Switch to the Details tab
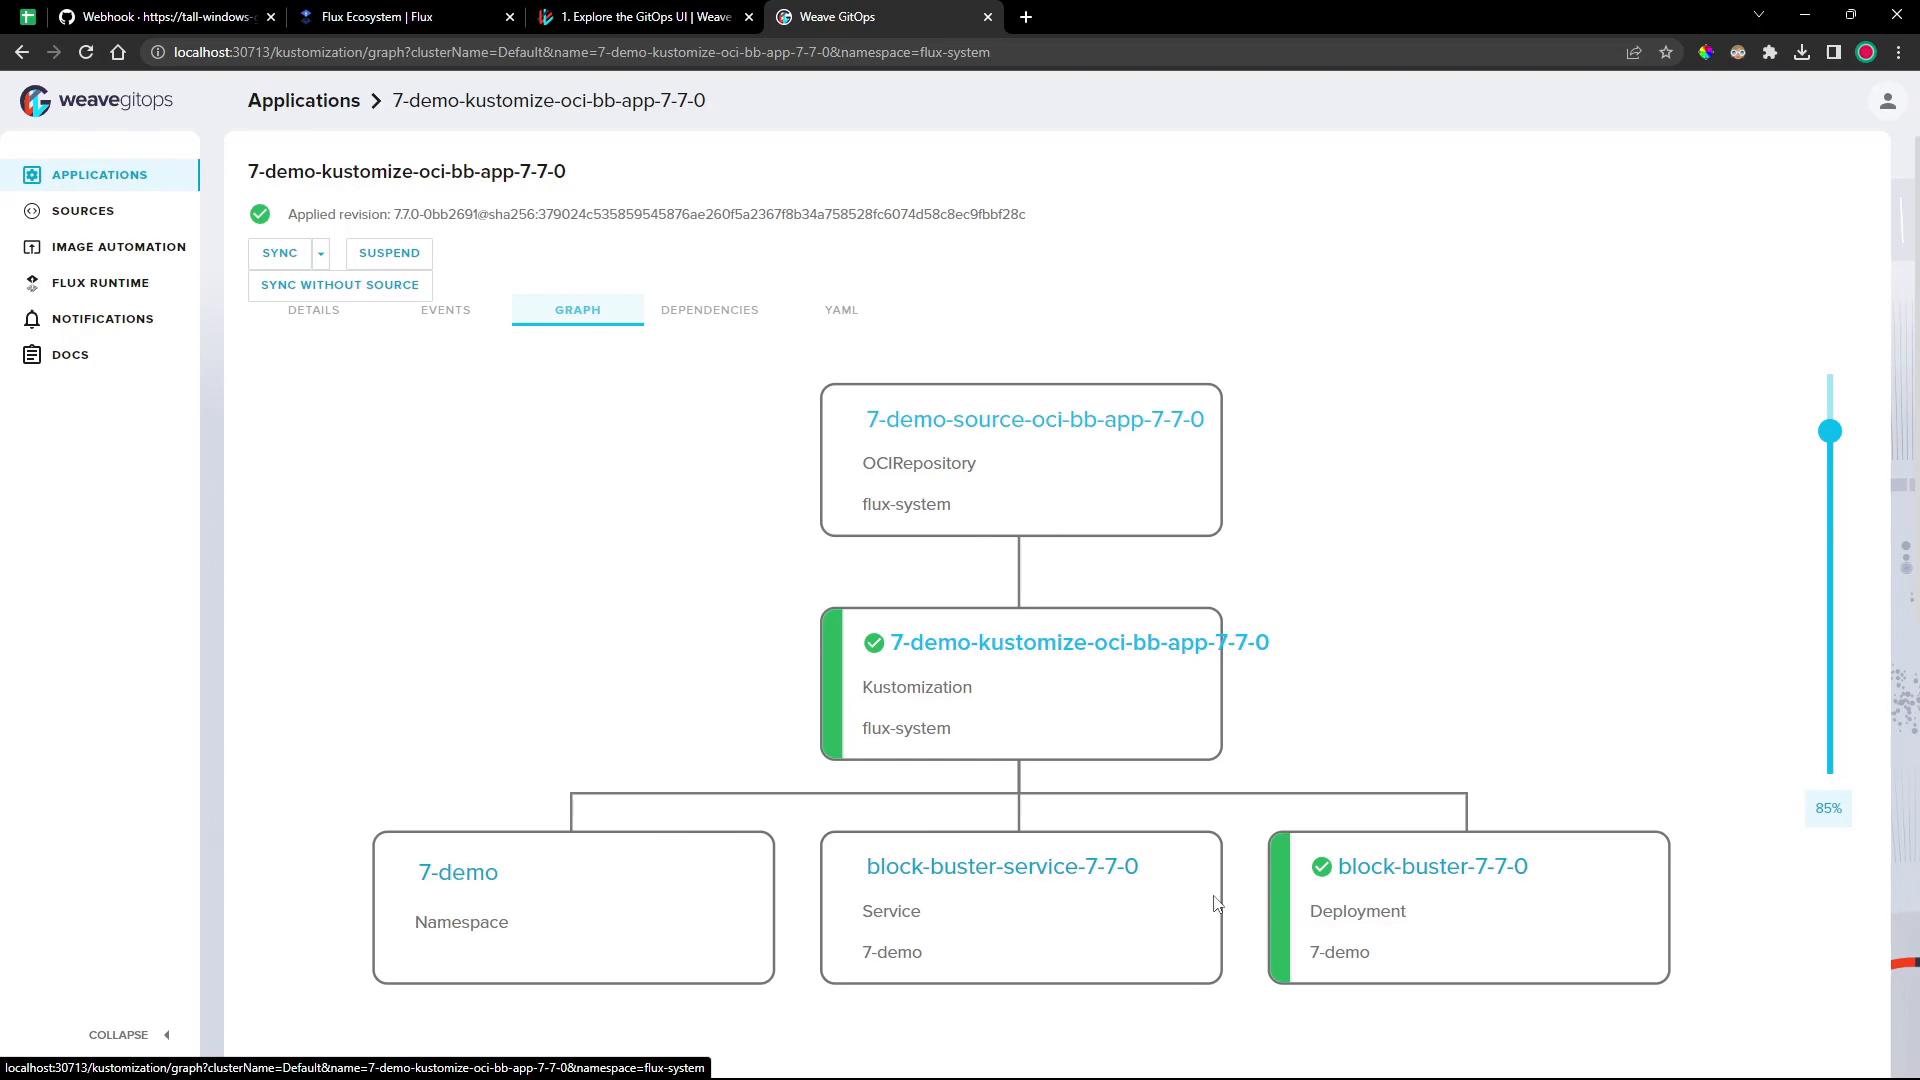 [x=314, y=310]
